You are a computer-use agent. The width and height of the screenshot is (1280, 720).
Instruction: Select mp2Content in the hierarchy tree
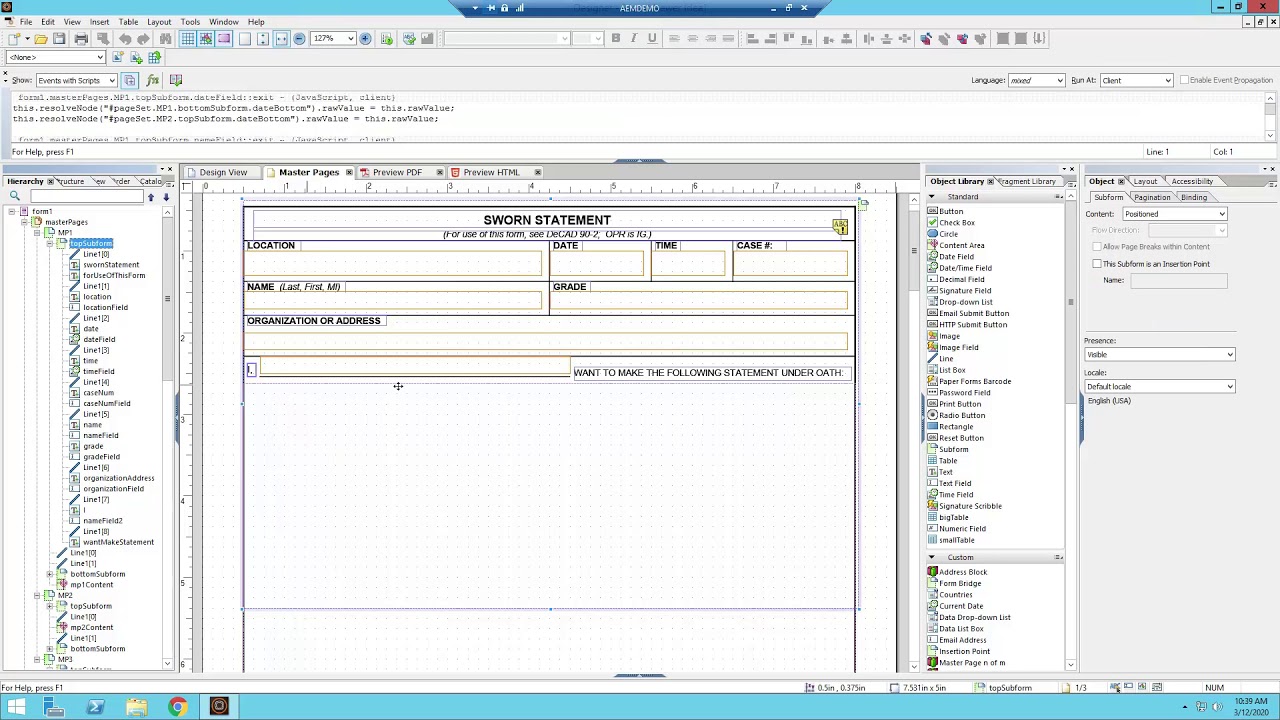92,628
